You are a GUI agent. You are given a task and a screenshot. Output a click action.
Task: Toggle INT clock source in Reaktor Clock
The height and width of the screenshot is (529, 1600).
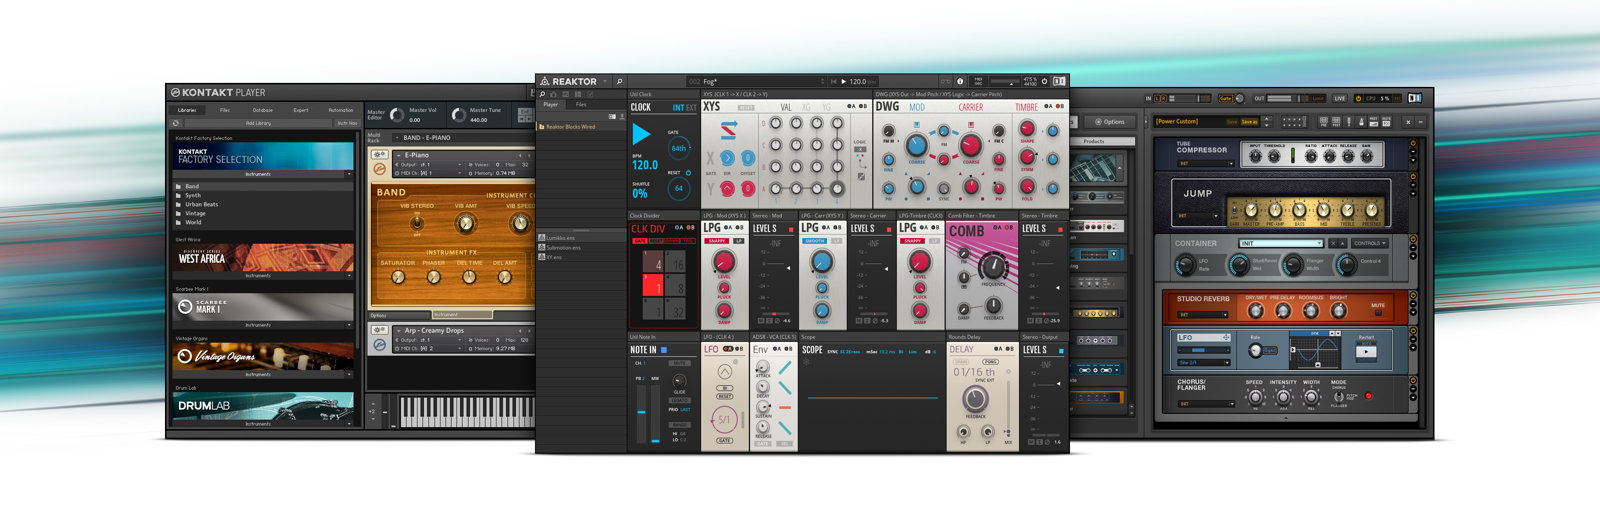pyautogui.click(x=678, y=107)
